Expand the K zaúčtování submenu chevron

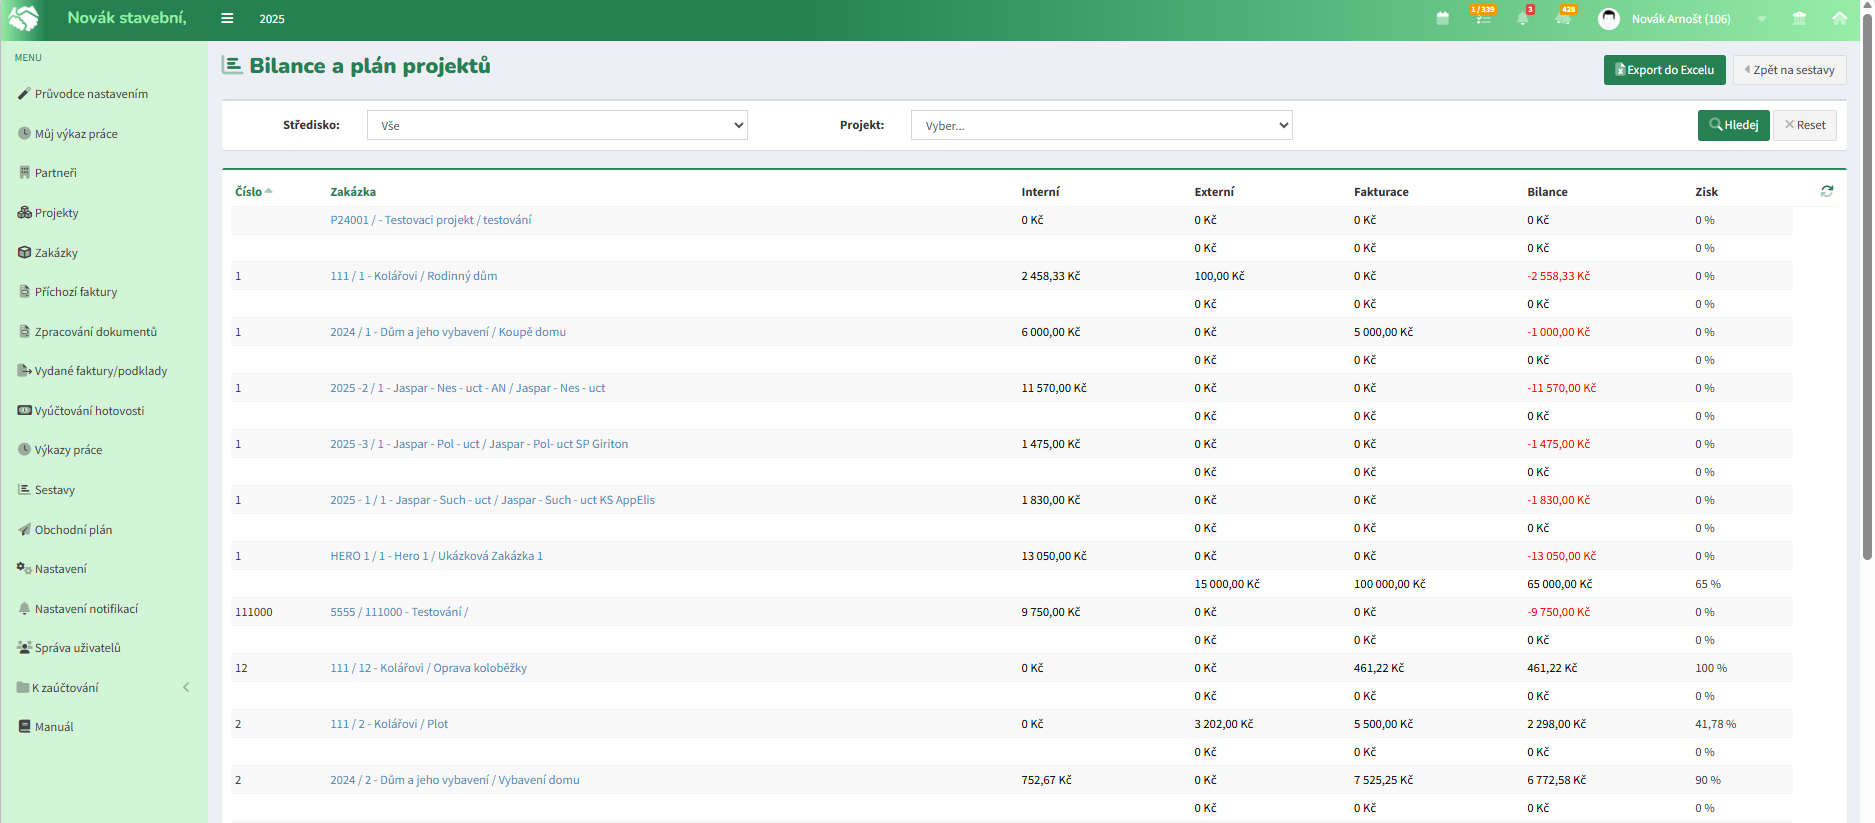coord(186,687)
